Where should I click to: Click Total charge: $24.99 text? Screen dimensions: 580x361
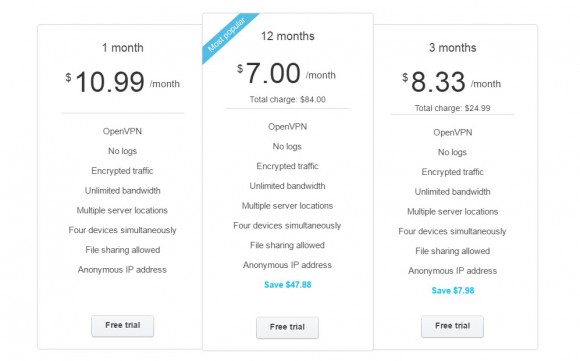tap(452, 108)
